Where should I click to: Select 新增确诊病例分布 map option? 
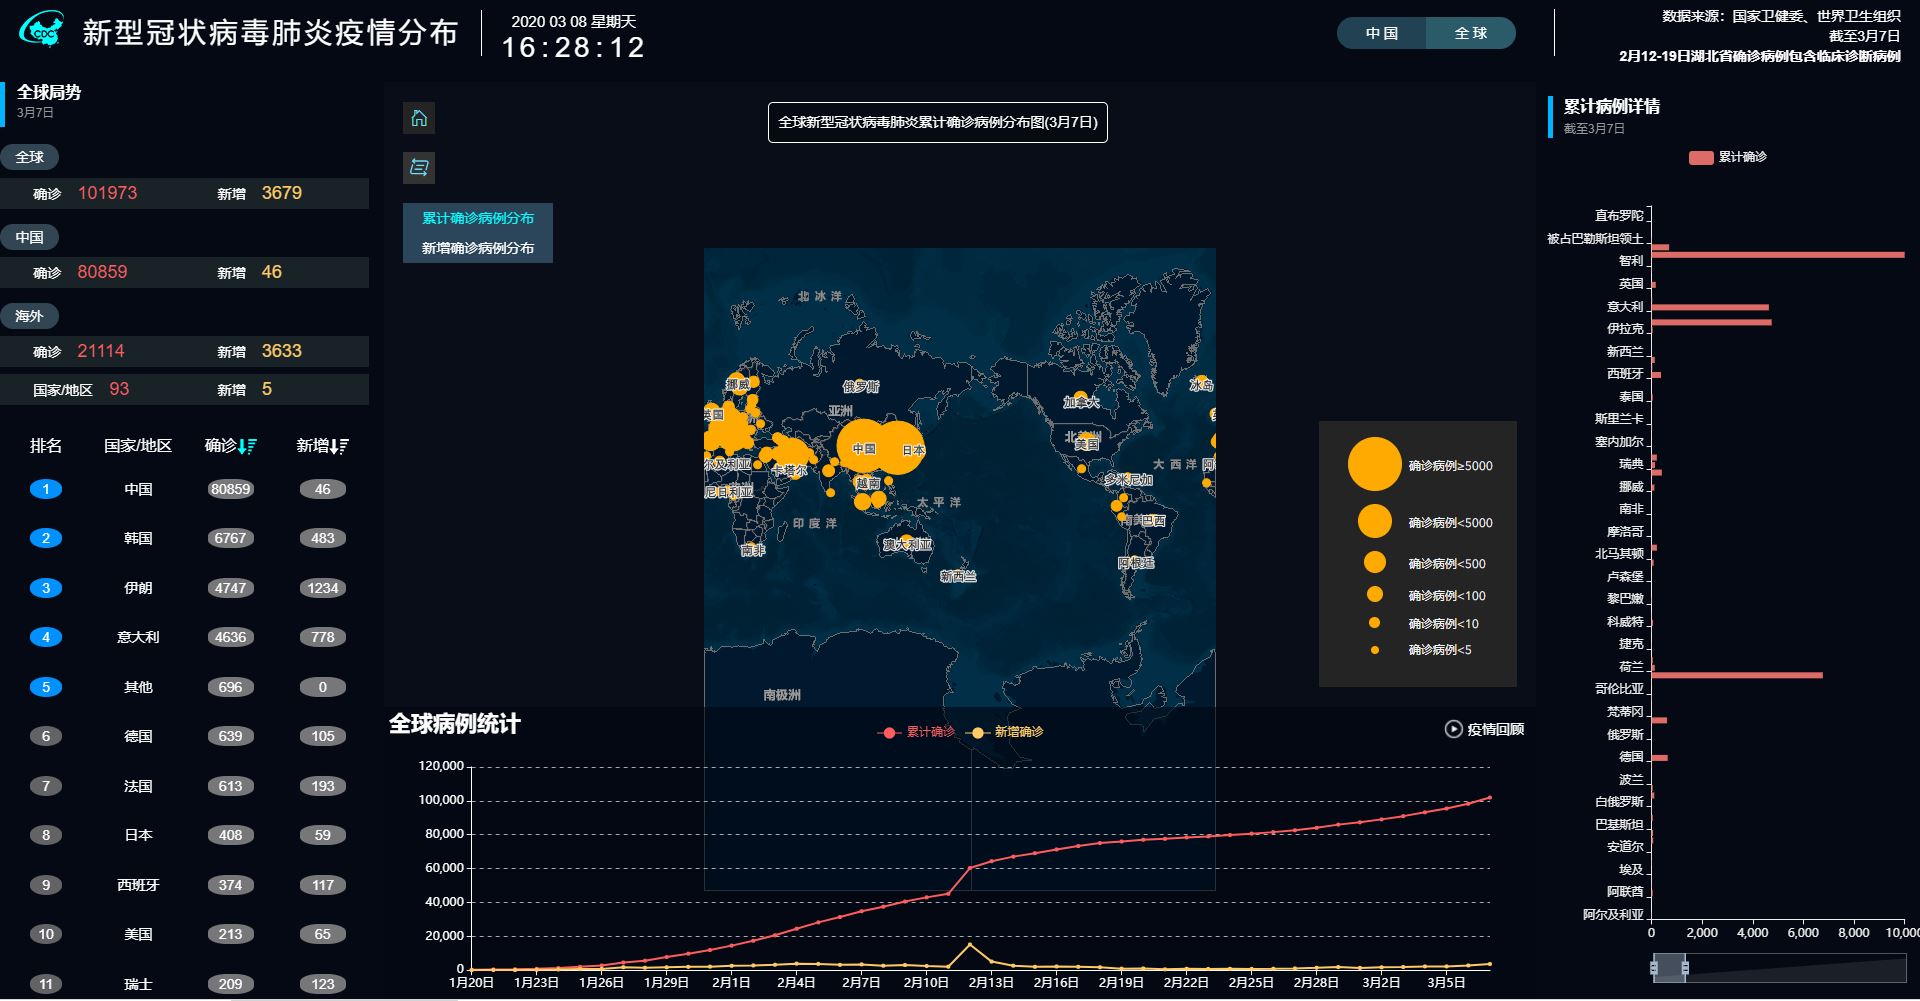[478, 248]
